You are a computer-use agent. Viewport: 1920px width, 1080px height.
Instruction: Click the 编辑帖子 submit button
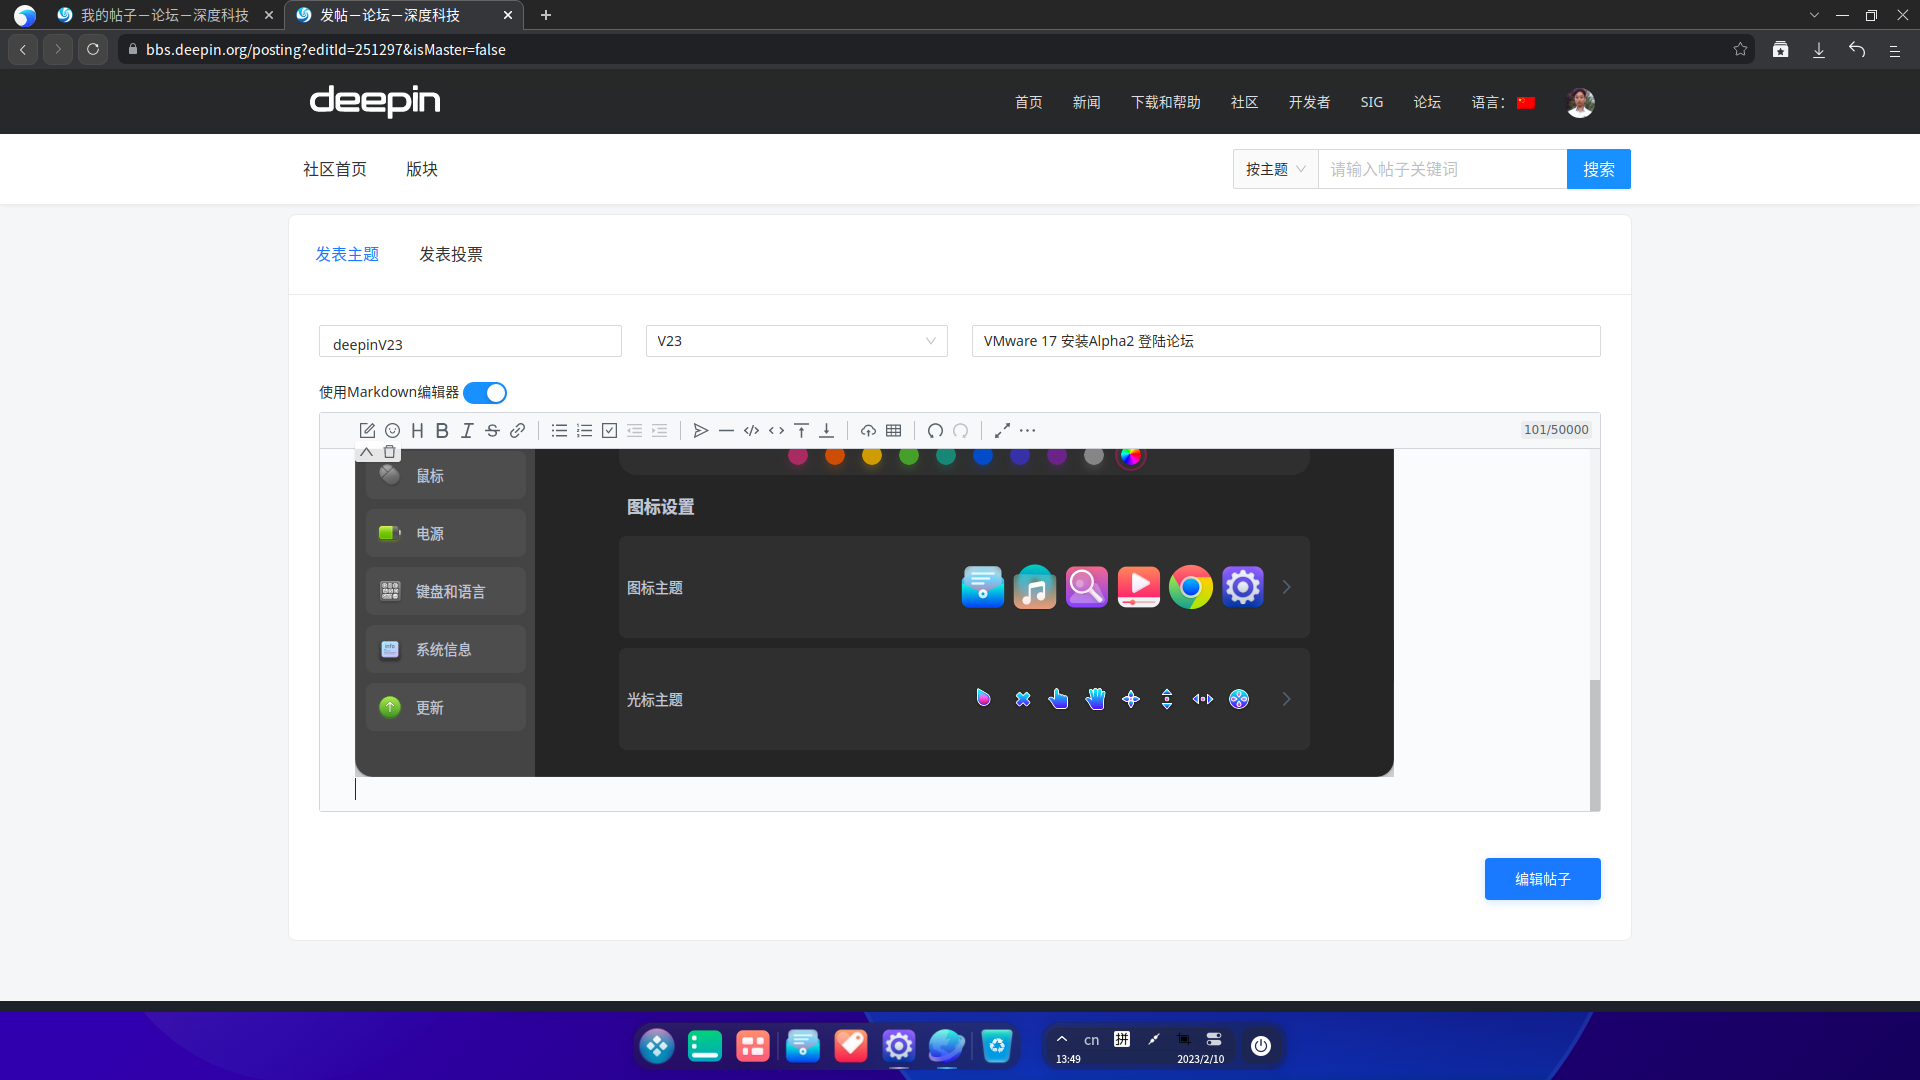pos(1542,879)
